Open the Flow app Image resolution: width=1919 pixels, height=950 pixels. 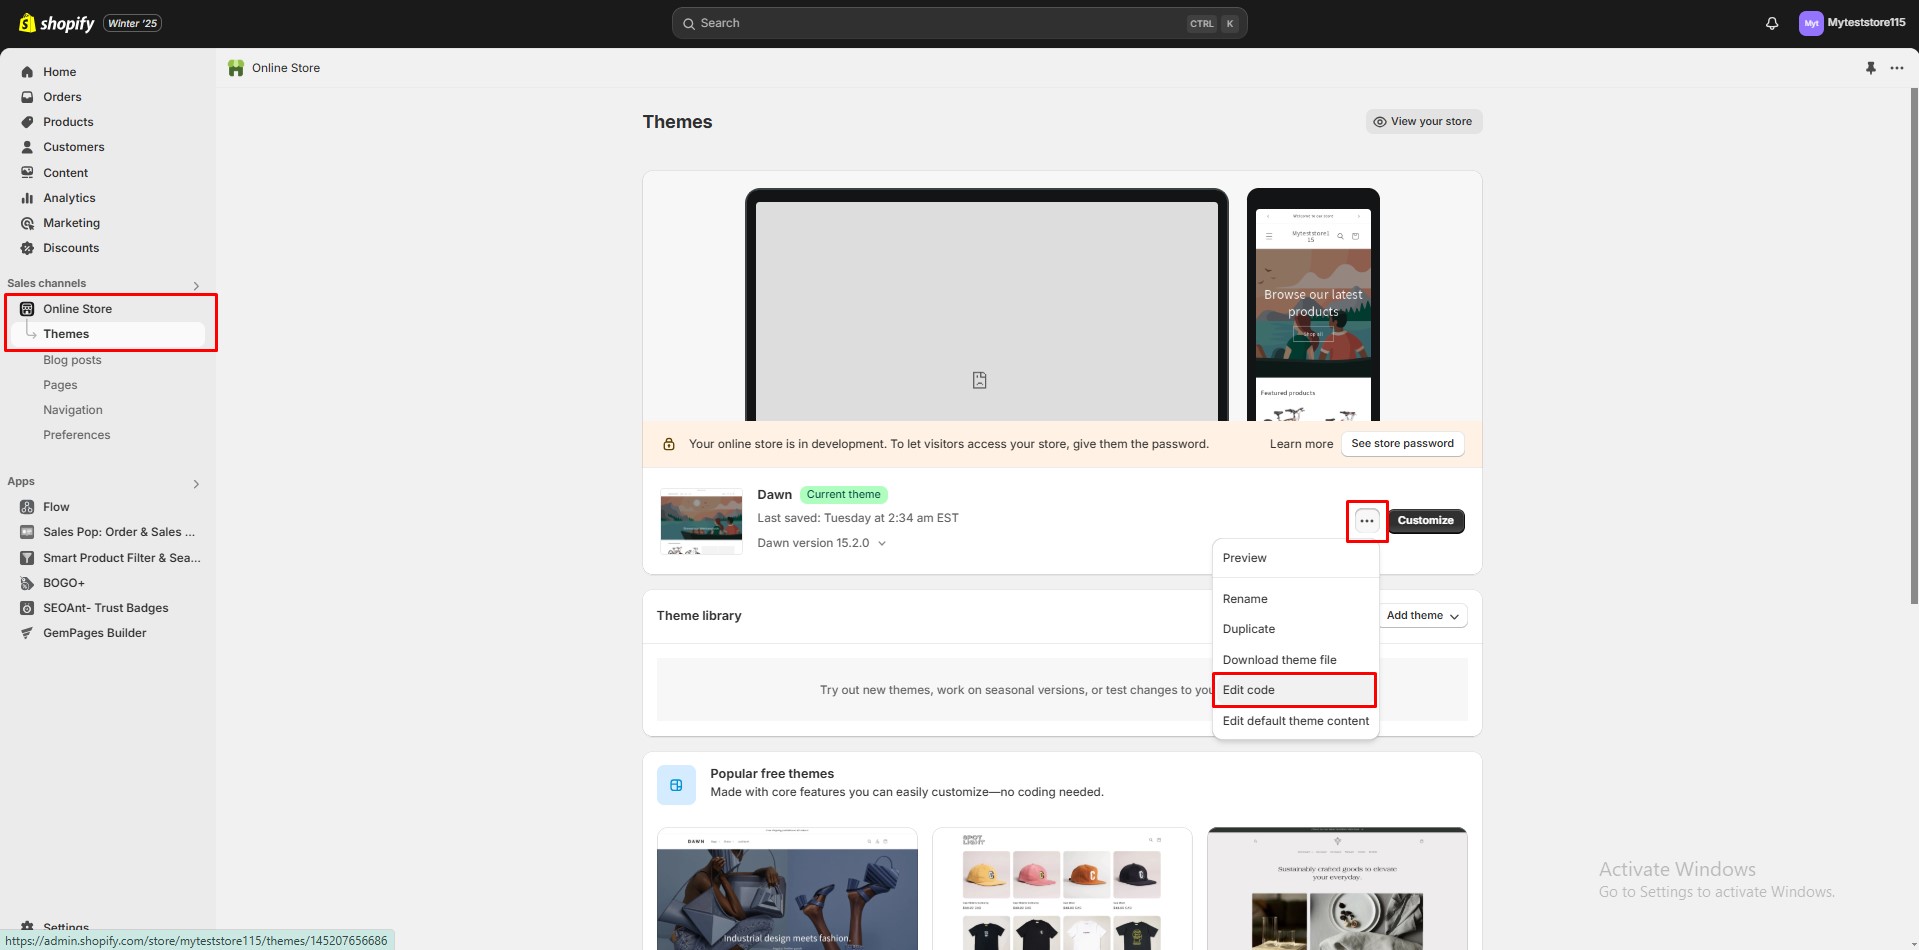56,506
